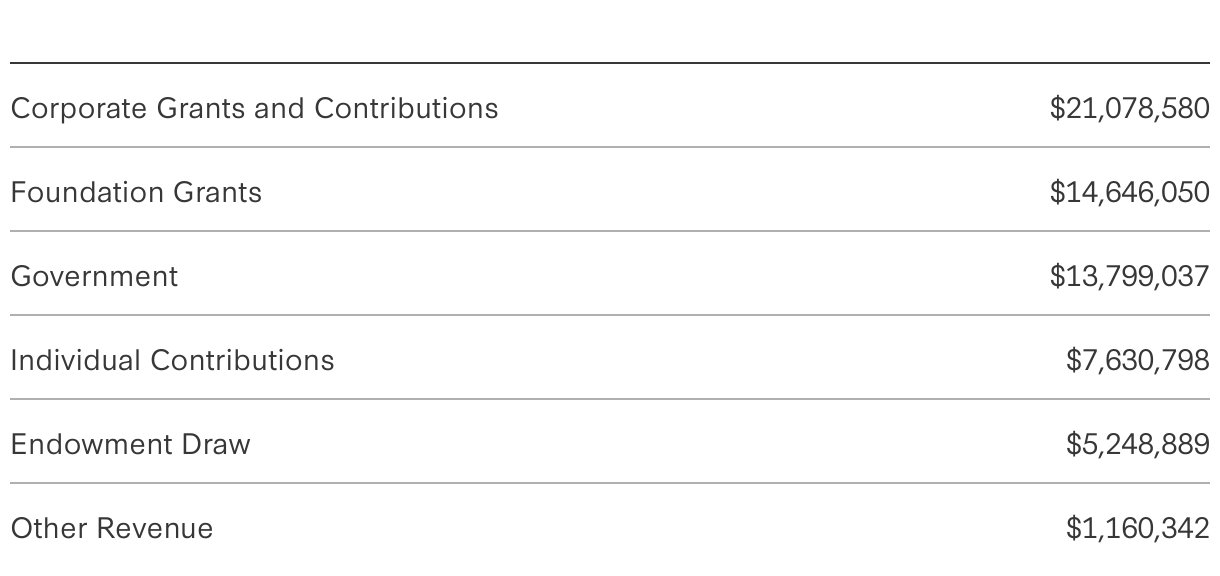Click the Other Revenue label
Screen dimensions: 1220x576
[112, 528]
